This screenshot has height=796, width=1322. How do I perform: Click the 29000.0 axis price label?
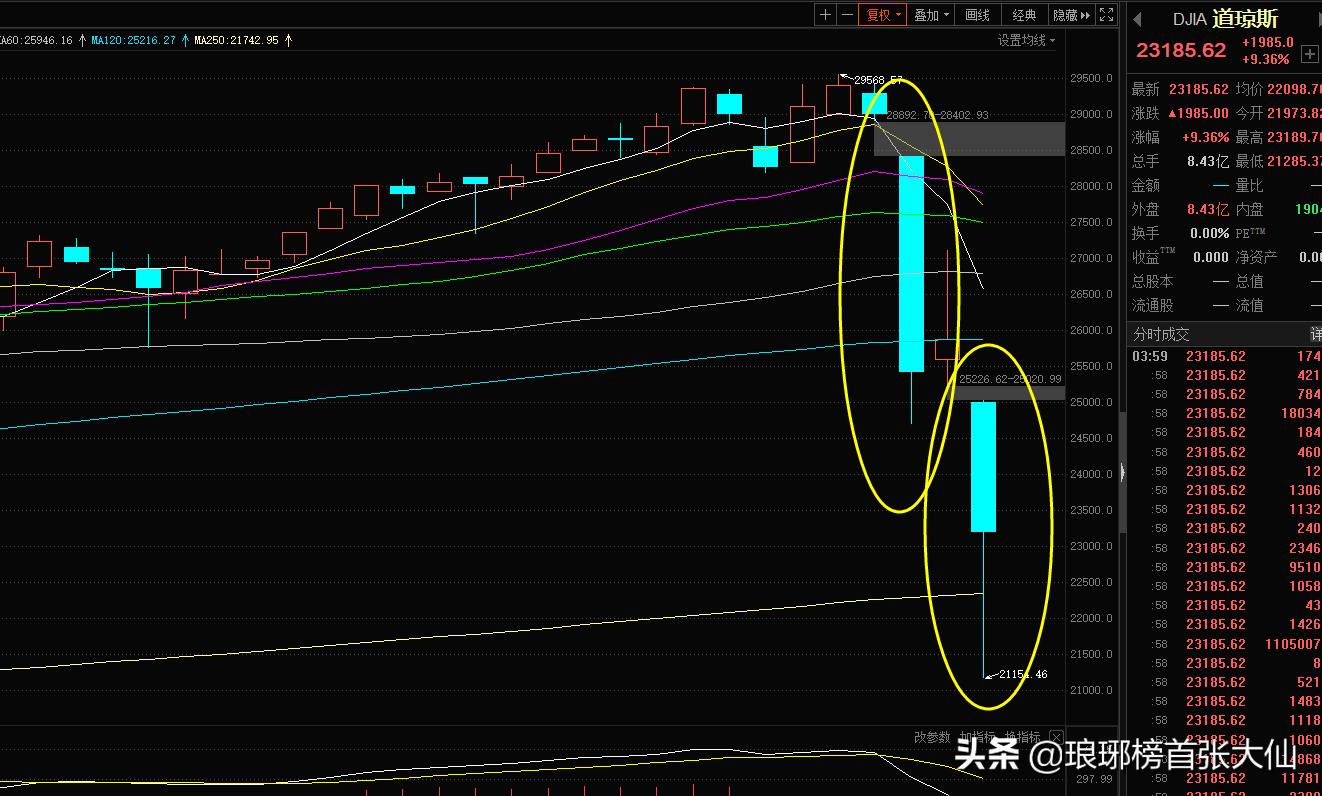click(1091, 114)
